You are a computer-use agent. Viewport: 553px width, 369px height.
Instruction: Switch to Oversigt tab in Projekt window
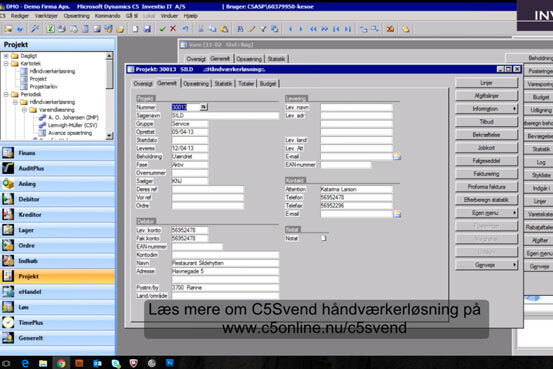(142, 84)
